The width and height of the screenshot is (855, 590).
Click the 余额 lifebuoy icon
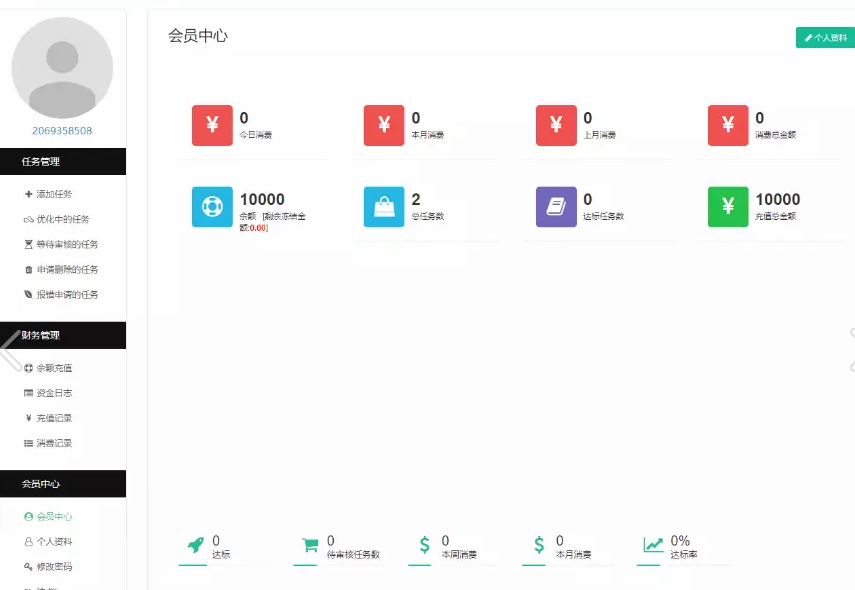[x=212, y=207]
